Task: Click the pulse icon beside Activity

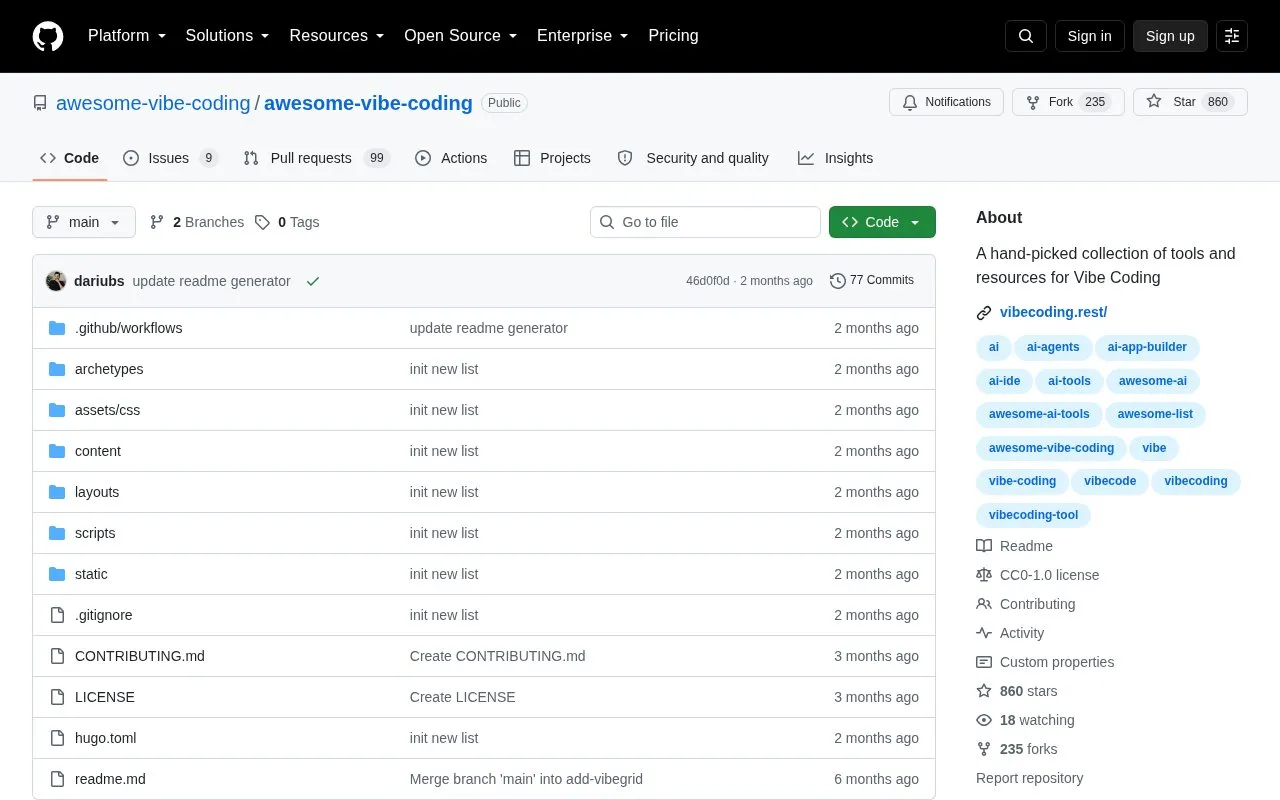Action: 984,633
